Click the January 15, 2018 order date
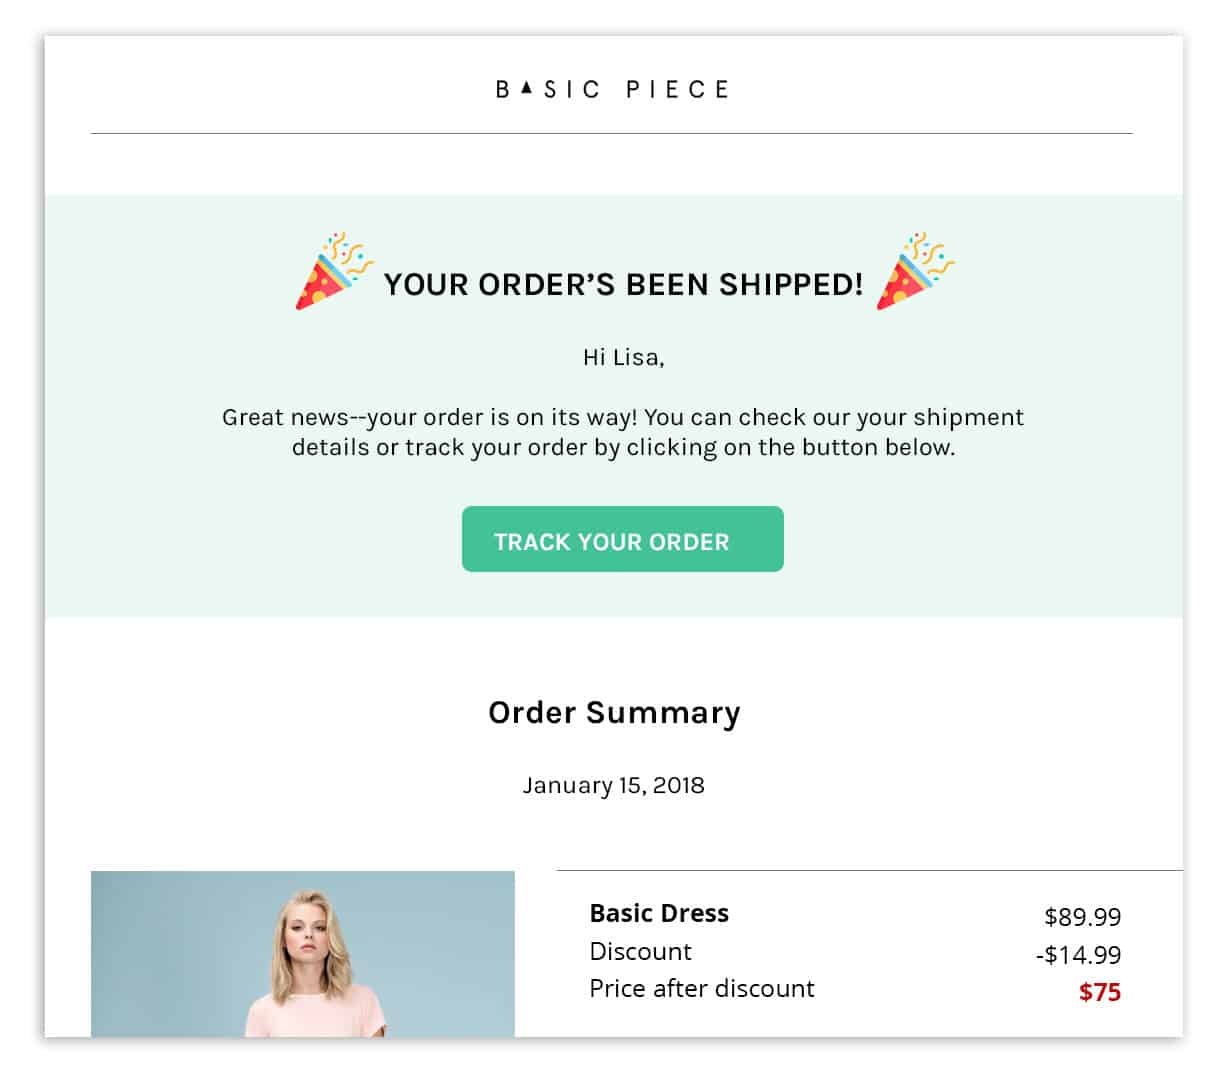 point(613,785)
